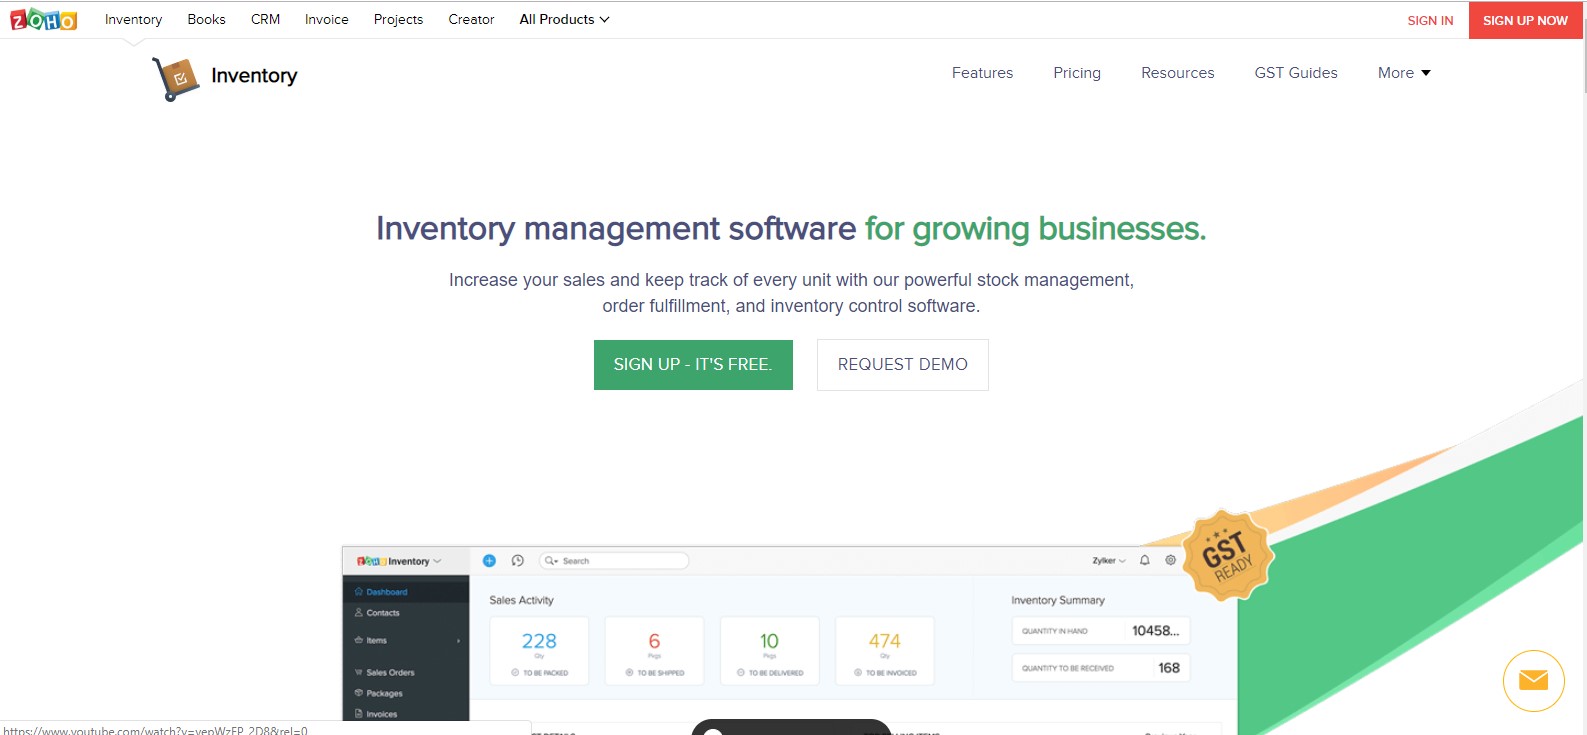Viewport: 1587px width, 735px height.
Task: Click the Items basket icon in sidebar
Action: (359, 640)
